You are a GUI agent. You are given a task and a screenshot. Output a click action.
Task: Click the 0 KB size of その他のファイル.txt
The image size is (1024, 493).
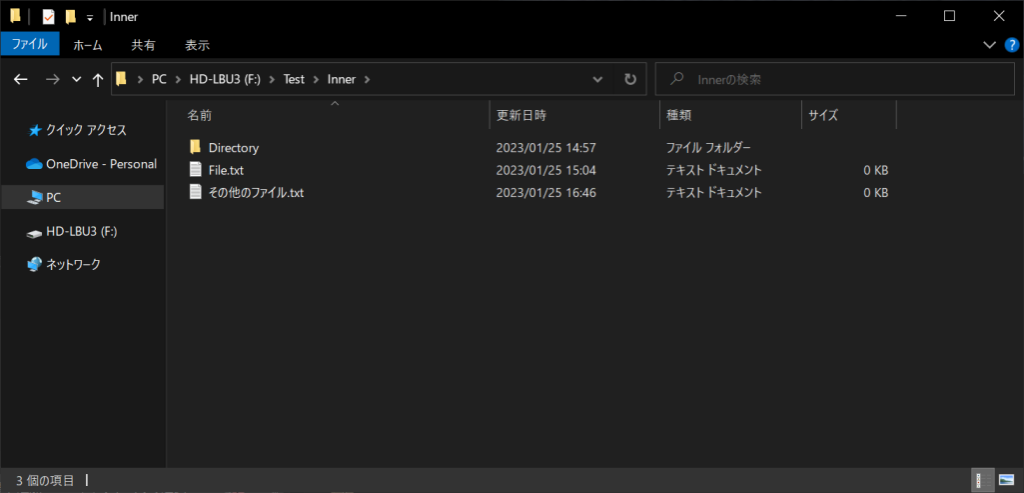(x=876, y=193)
